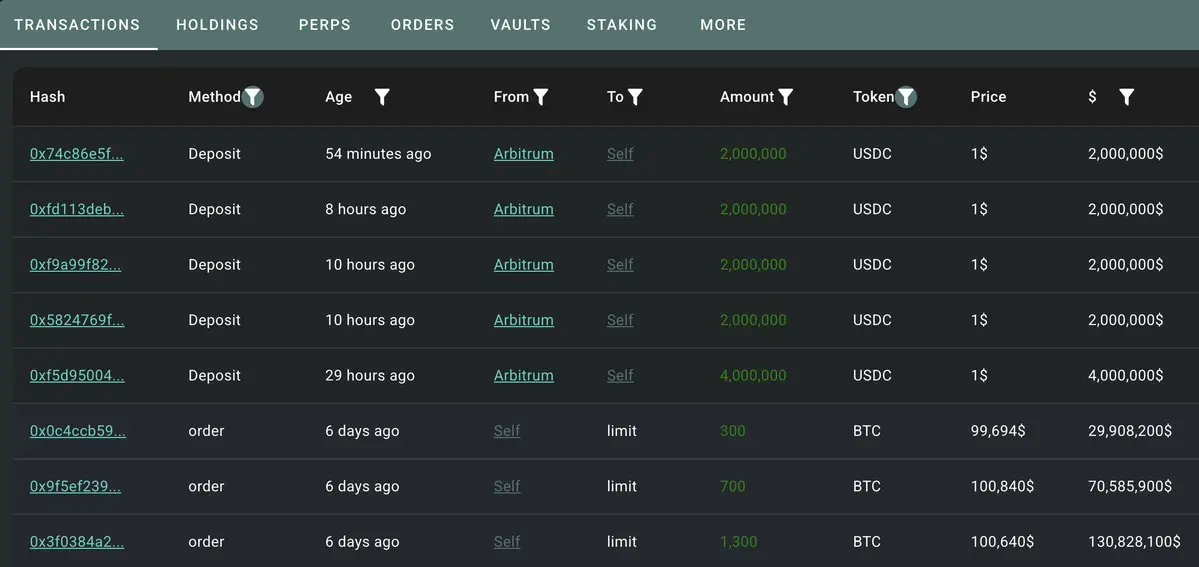Click the Self link in the 700 BTC order
The image size is (1199, 567).
pyautogui.click(x=507, y=486)
